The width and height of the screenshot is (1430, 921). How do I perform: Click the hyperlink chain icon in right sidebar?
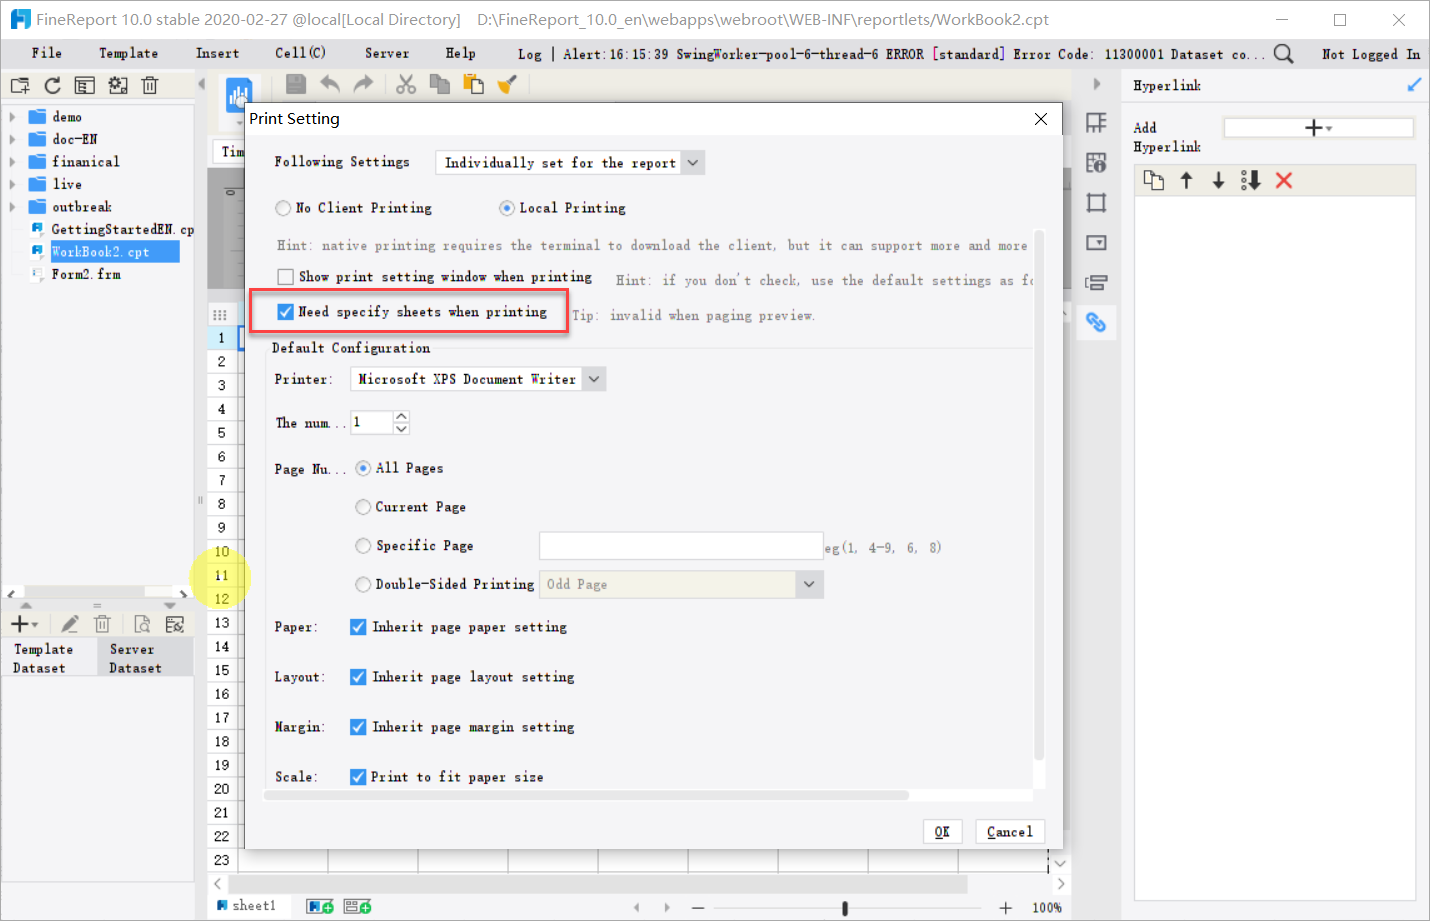pyautogui.click(x=1096, y=322)
